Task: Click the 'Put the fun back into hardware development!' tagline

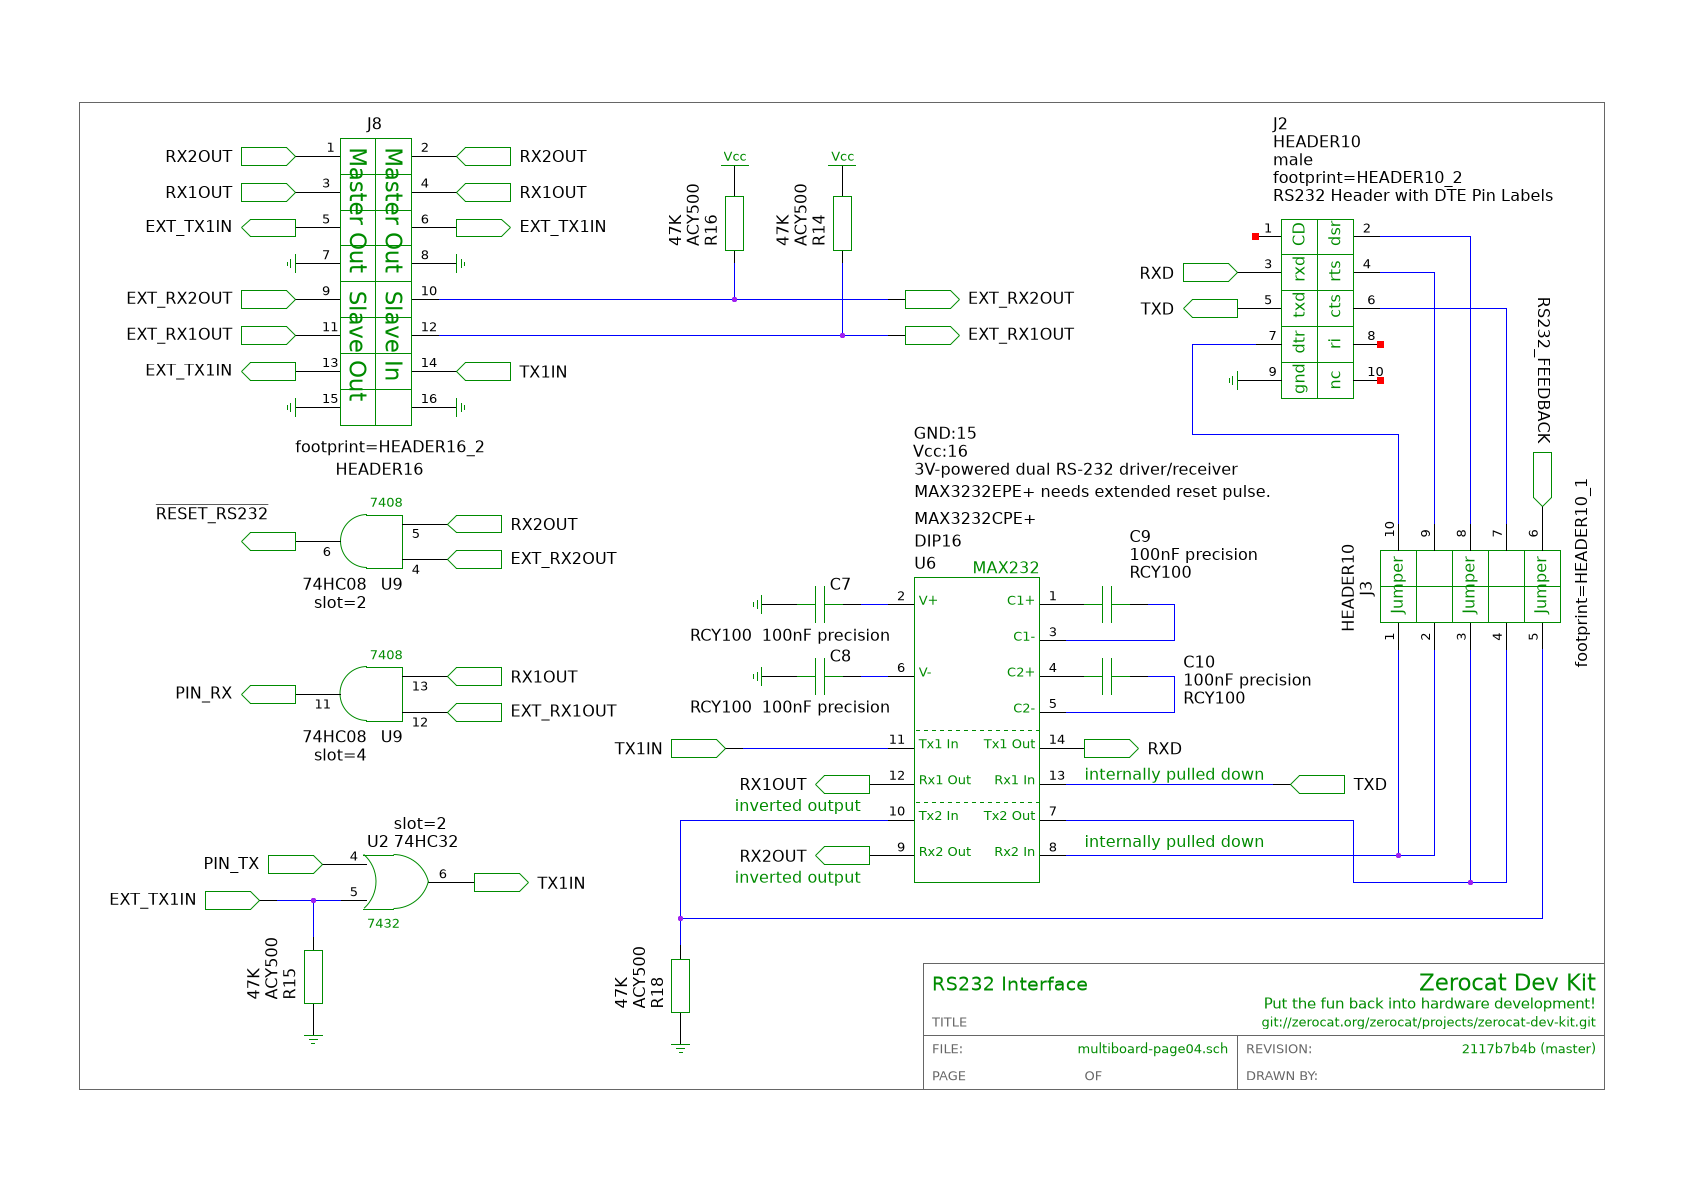Action: tap(1429, 1004)
